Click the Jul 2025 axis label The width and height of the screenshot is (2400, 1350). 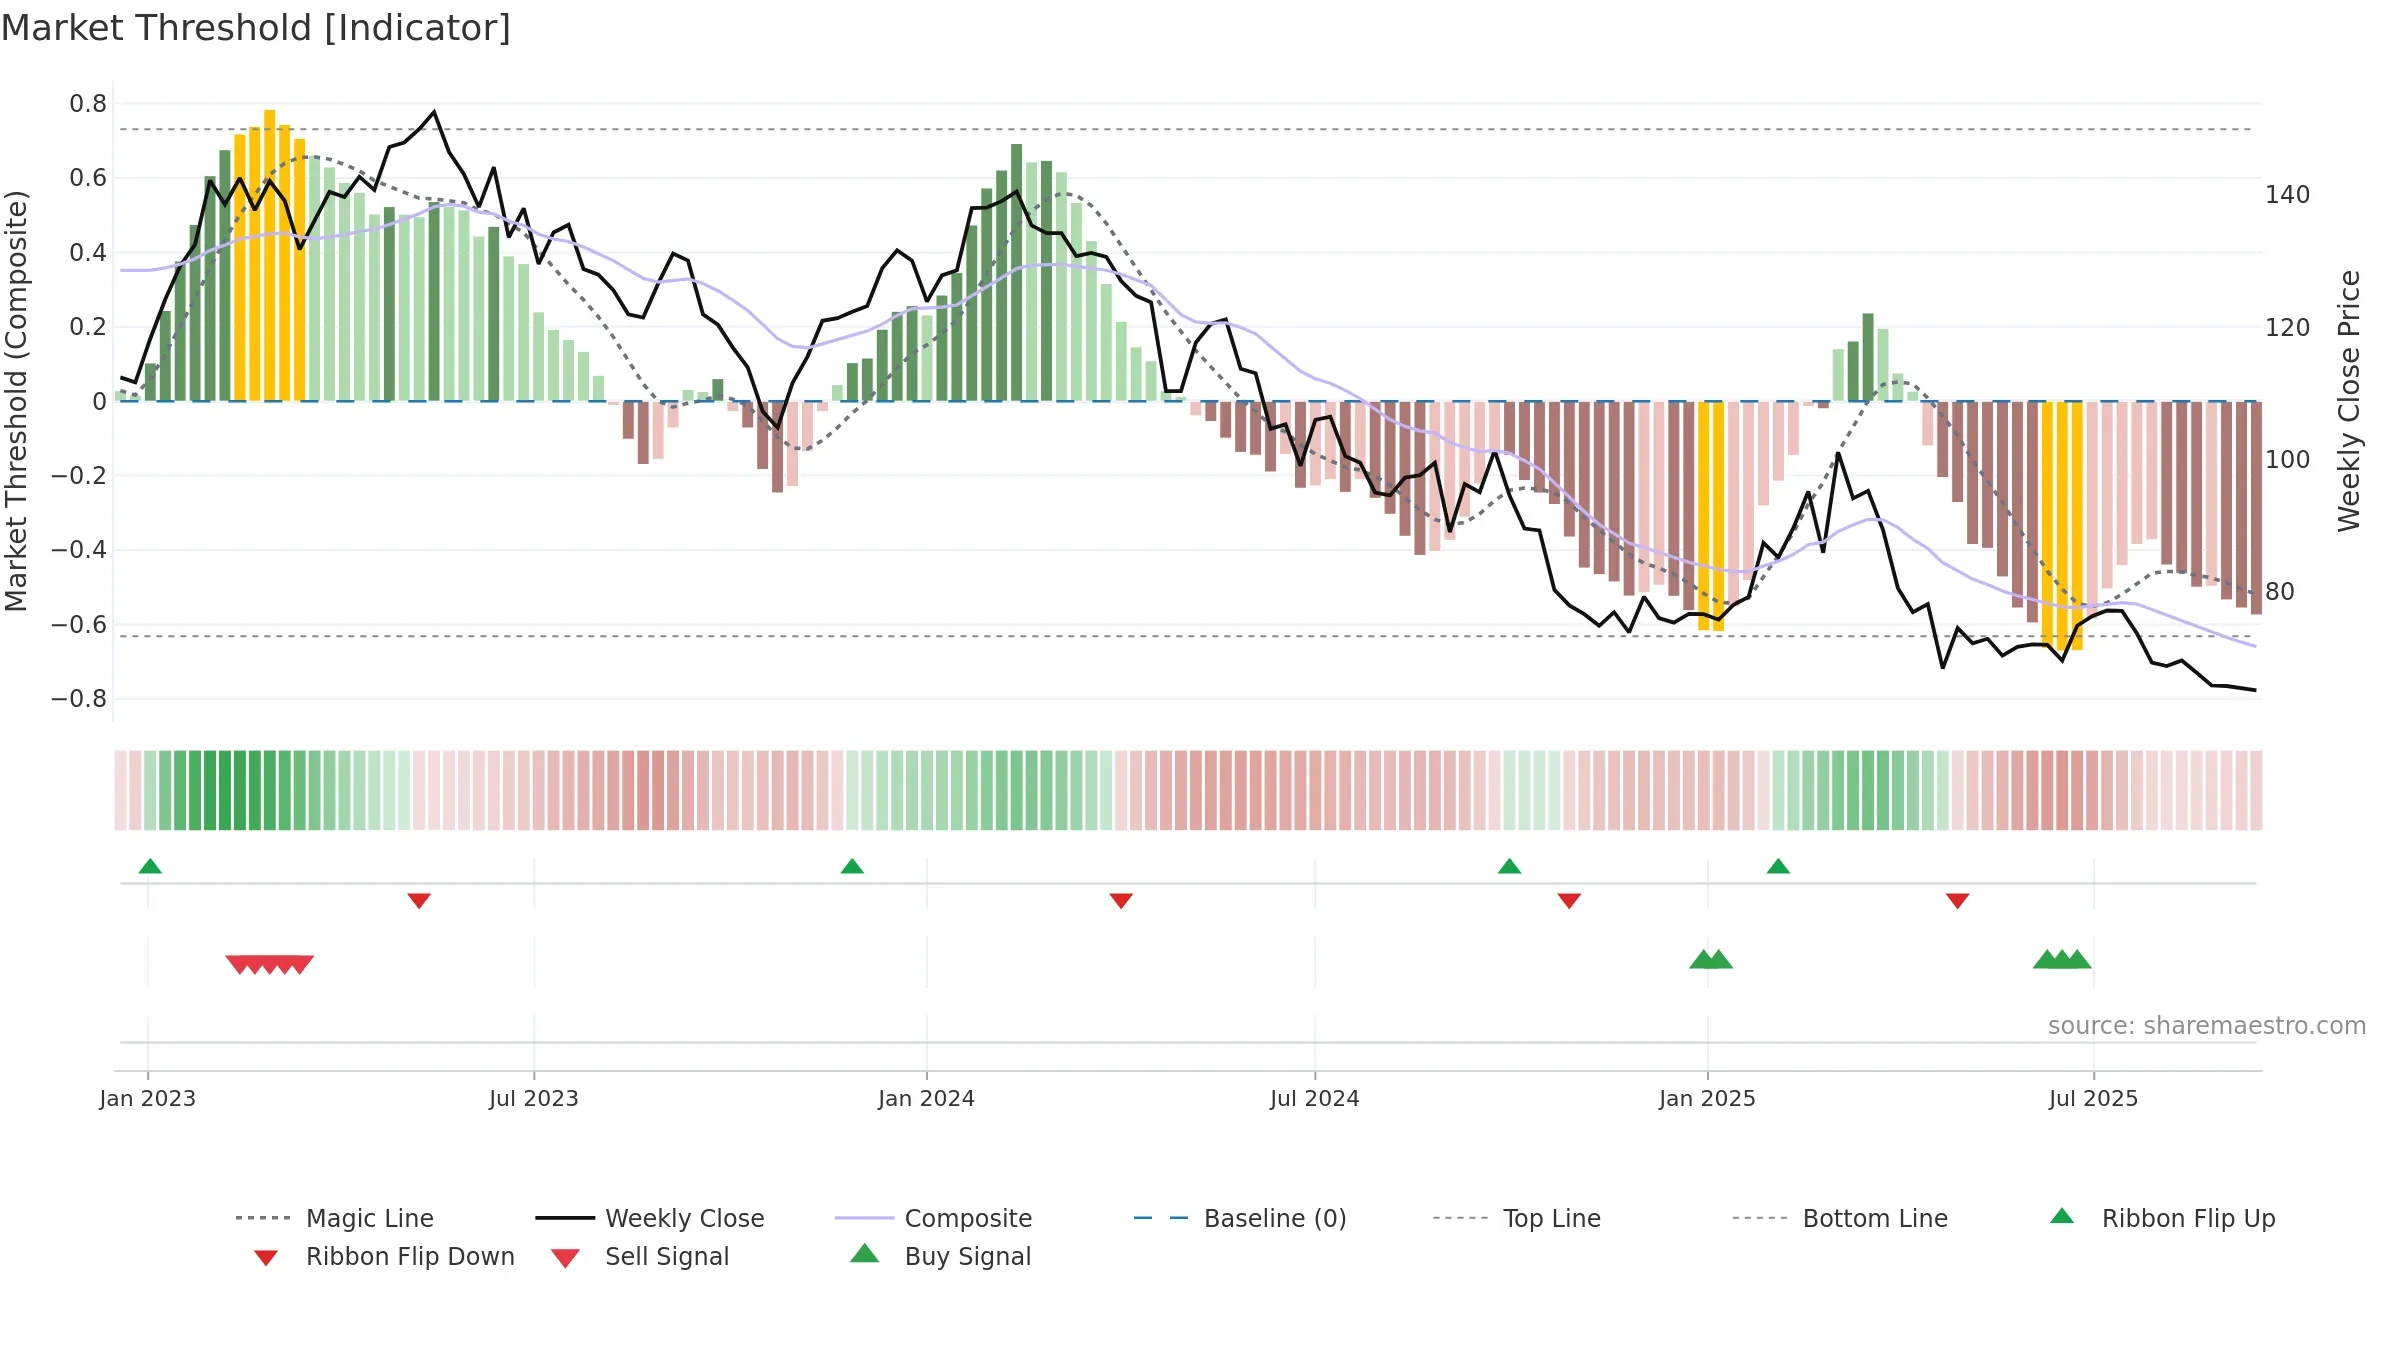point(2094,1098)
